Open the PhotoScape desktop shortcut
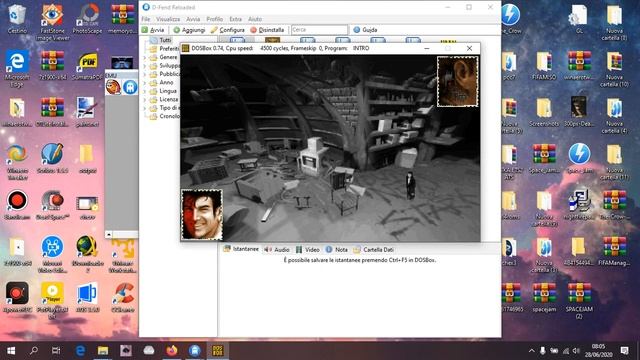The height and width of the screenshot is (360, 640). (x=87, y=19)
